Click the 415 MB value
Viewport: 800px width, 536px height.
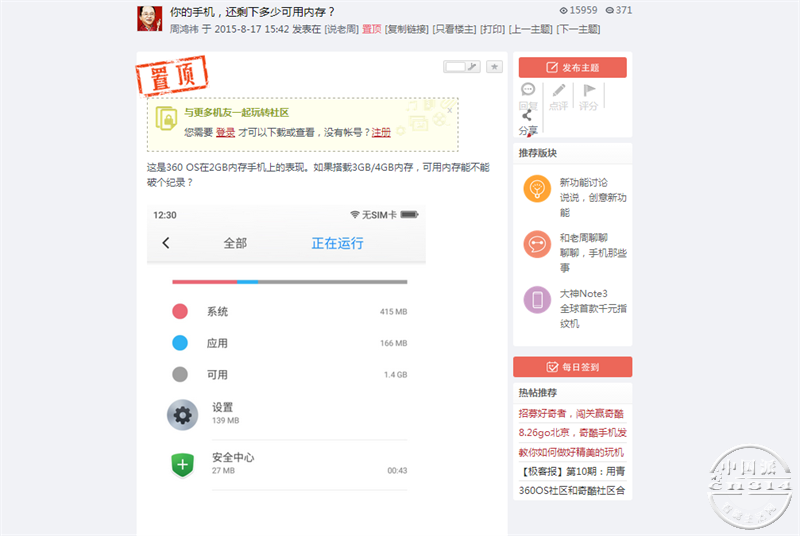(393, 312)
